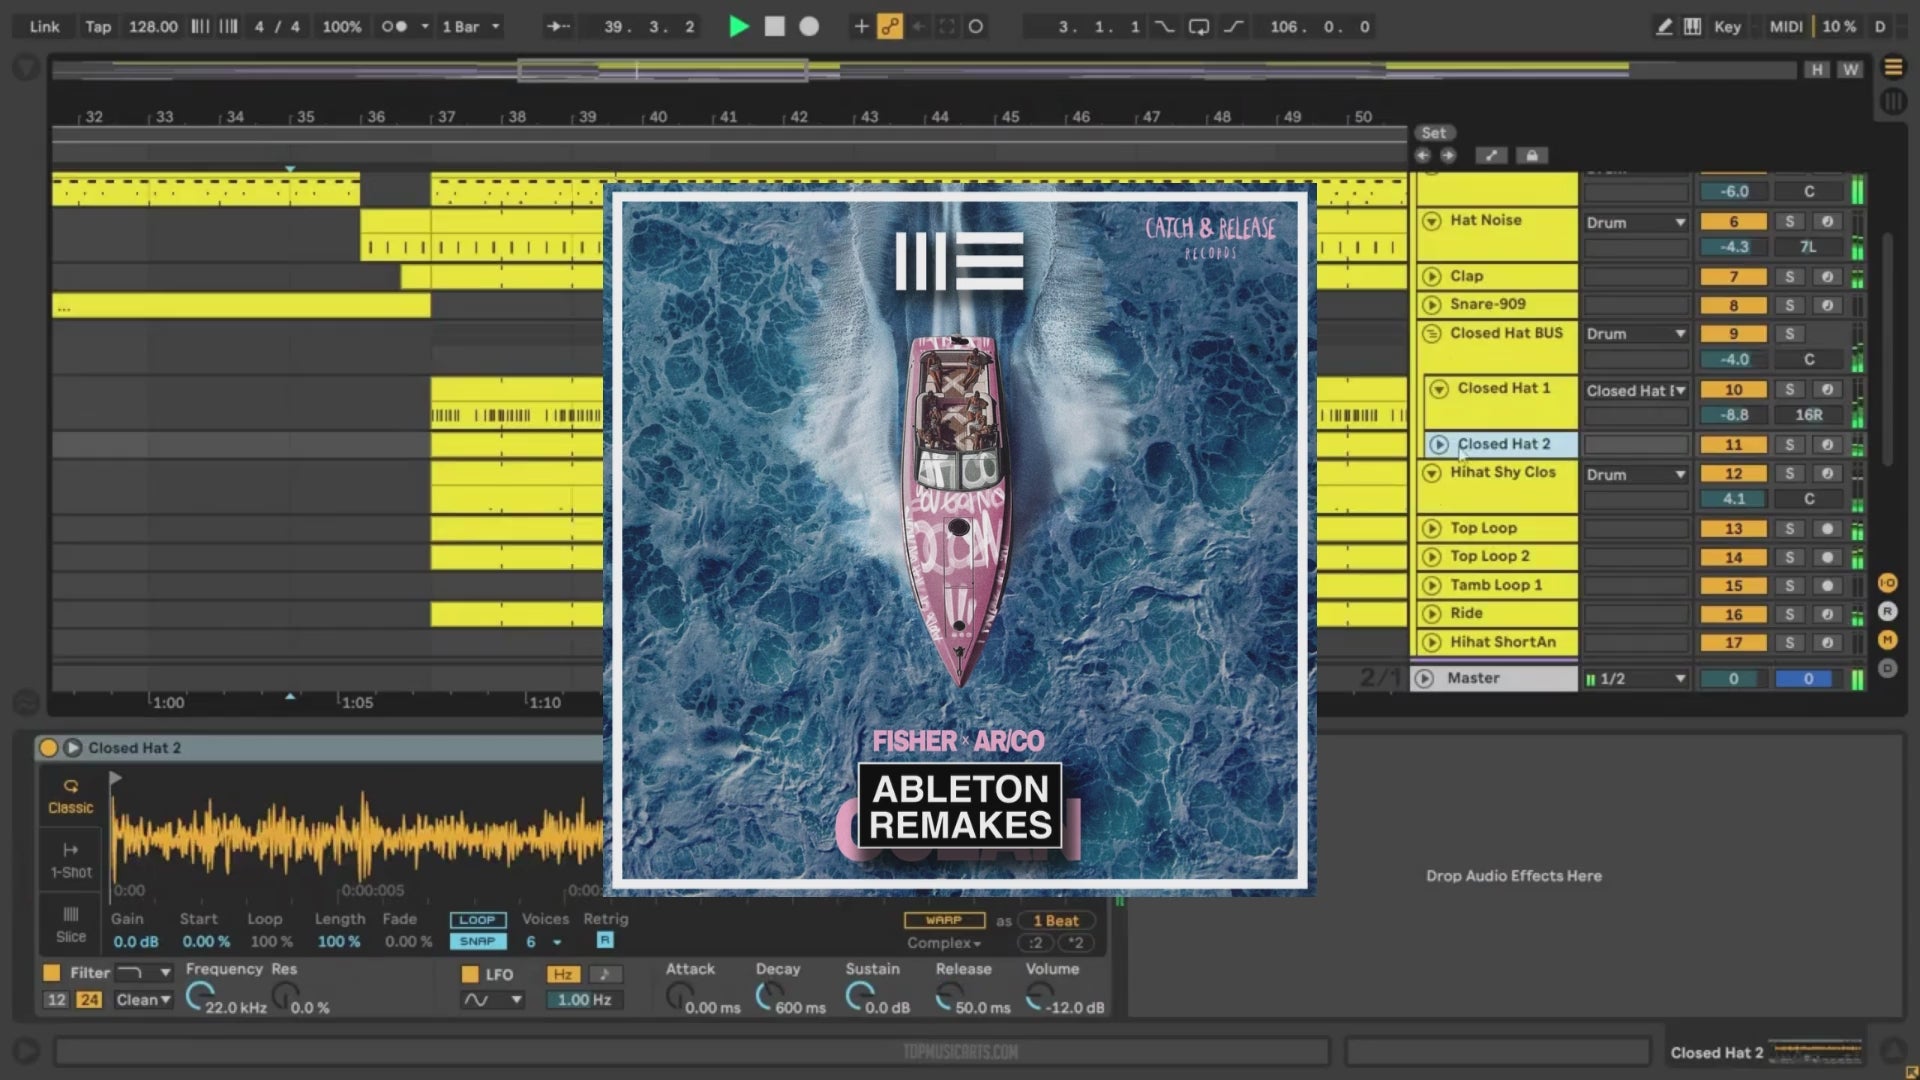Select 1-Shot playback mode
The image size is (1920, 1080).
click(x=70, y=860)
